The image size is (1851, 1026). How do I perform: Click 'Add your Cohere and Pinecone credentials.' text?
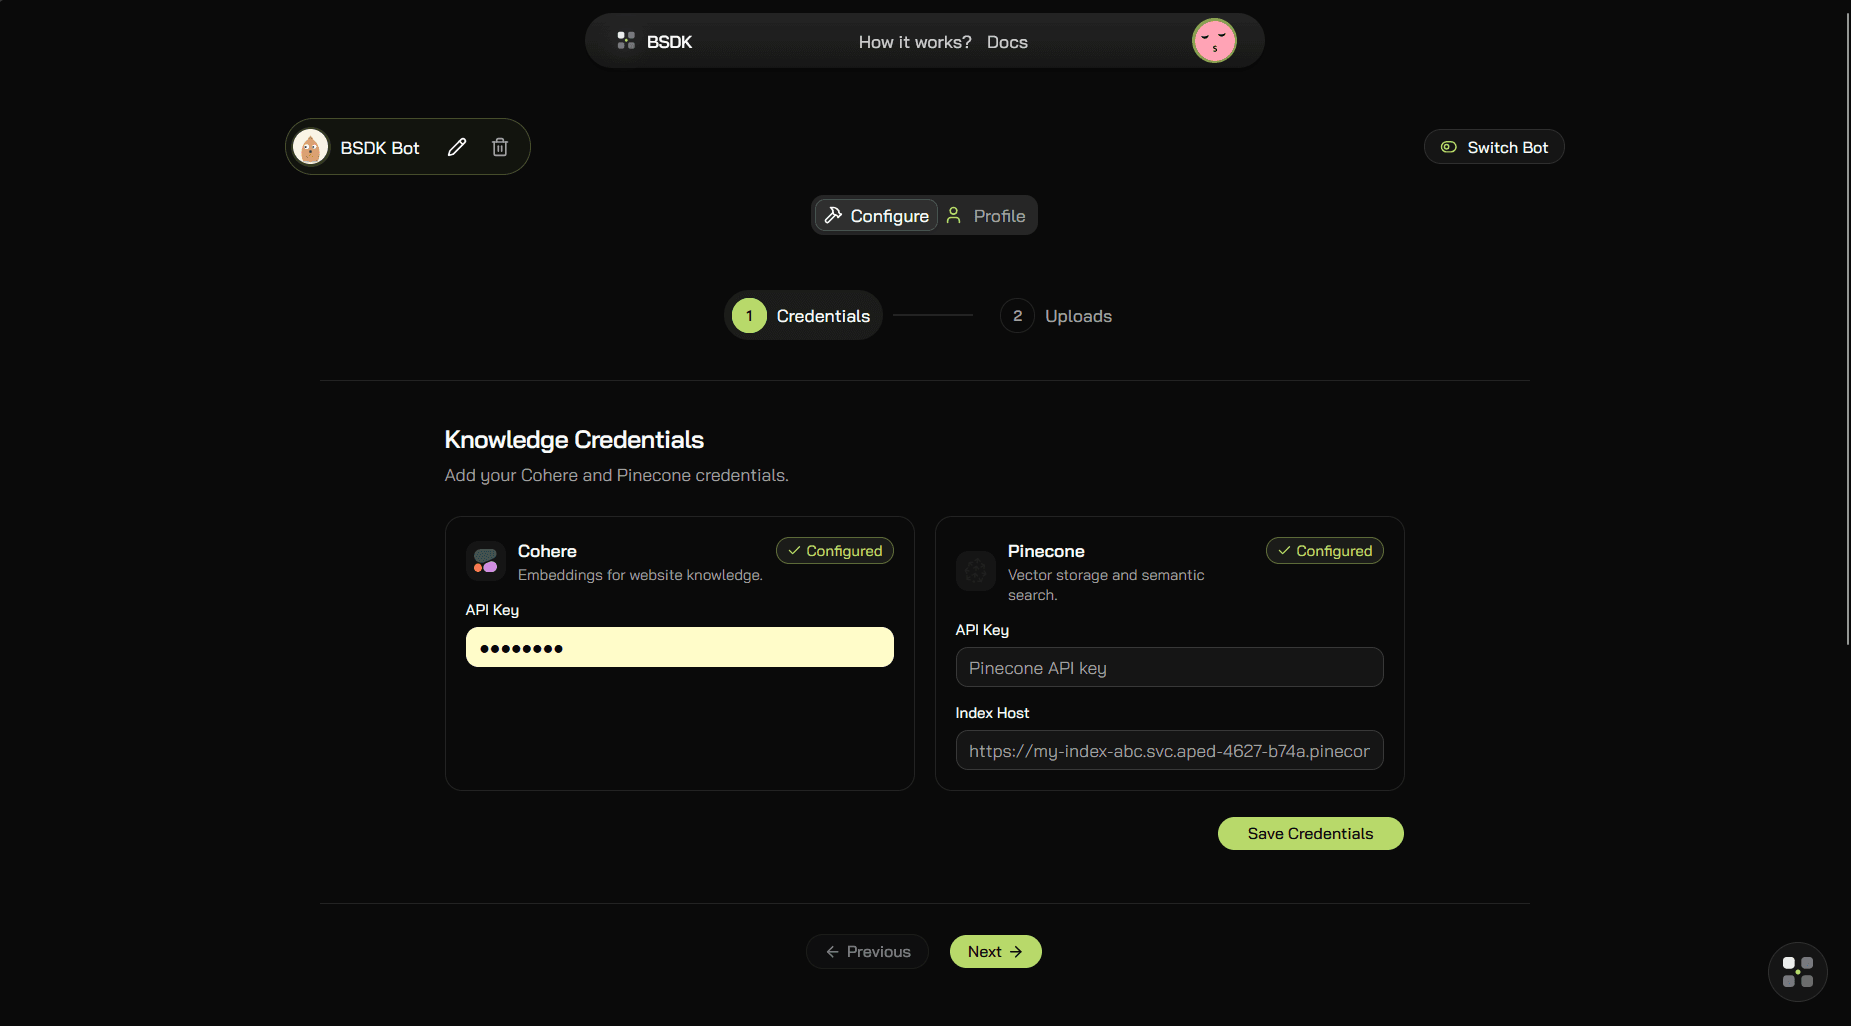[617, 475]
